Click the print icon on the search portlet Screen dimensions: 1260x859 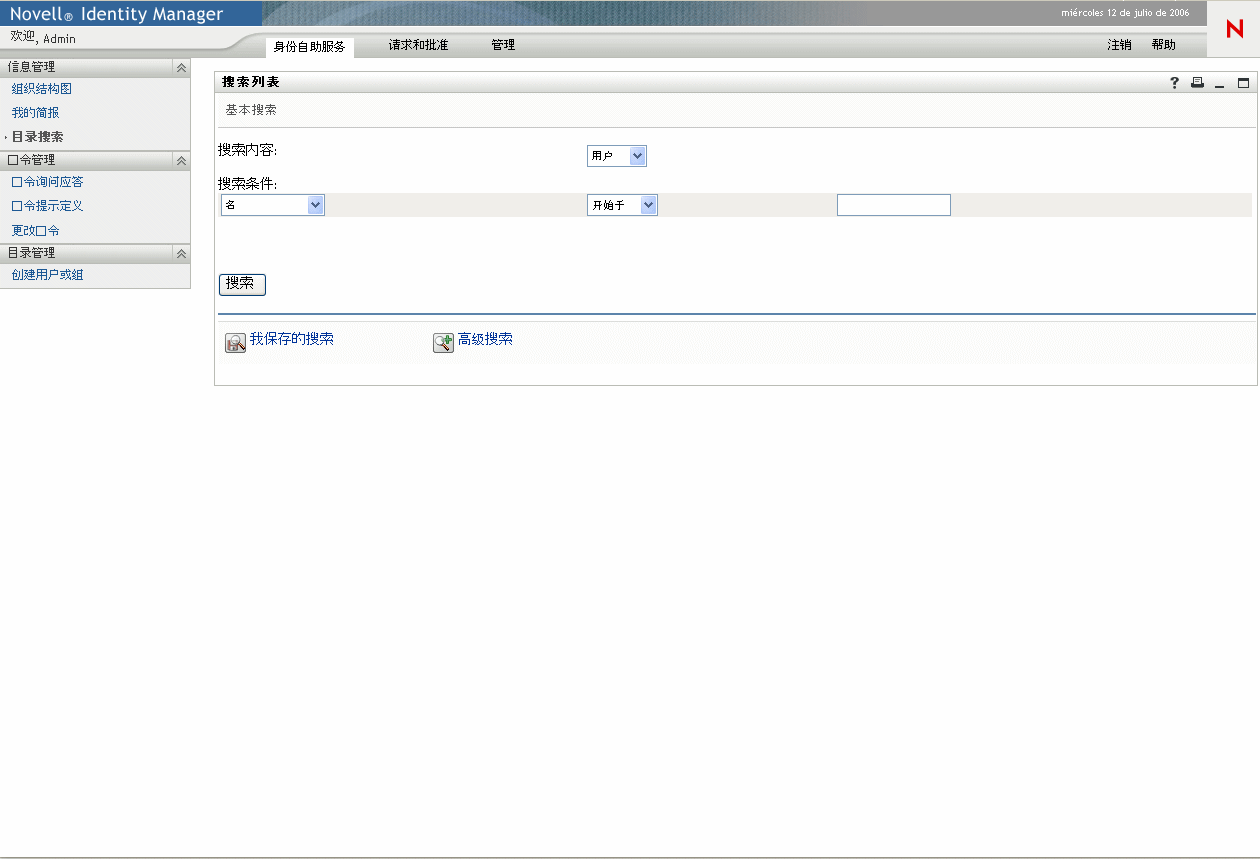(1197, 83)
